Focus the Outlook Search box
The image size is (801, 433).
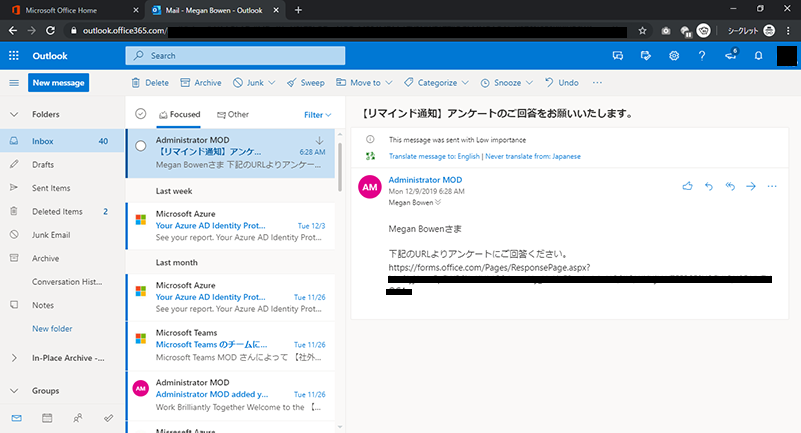click(235, 56)
